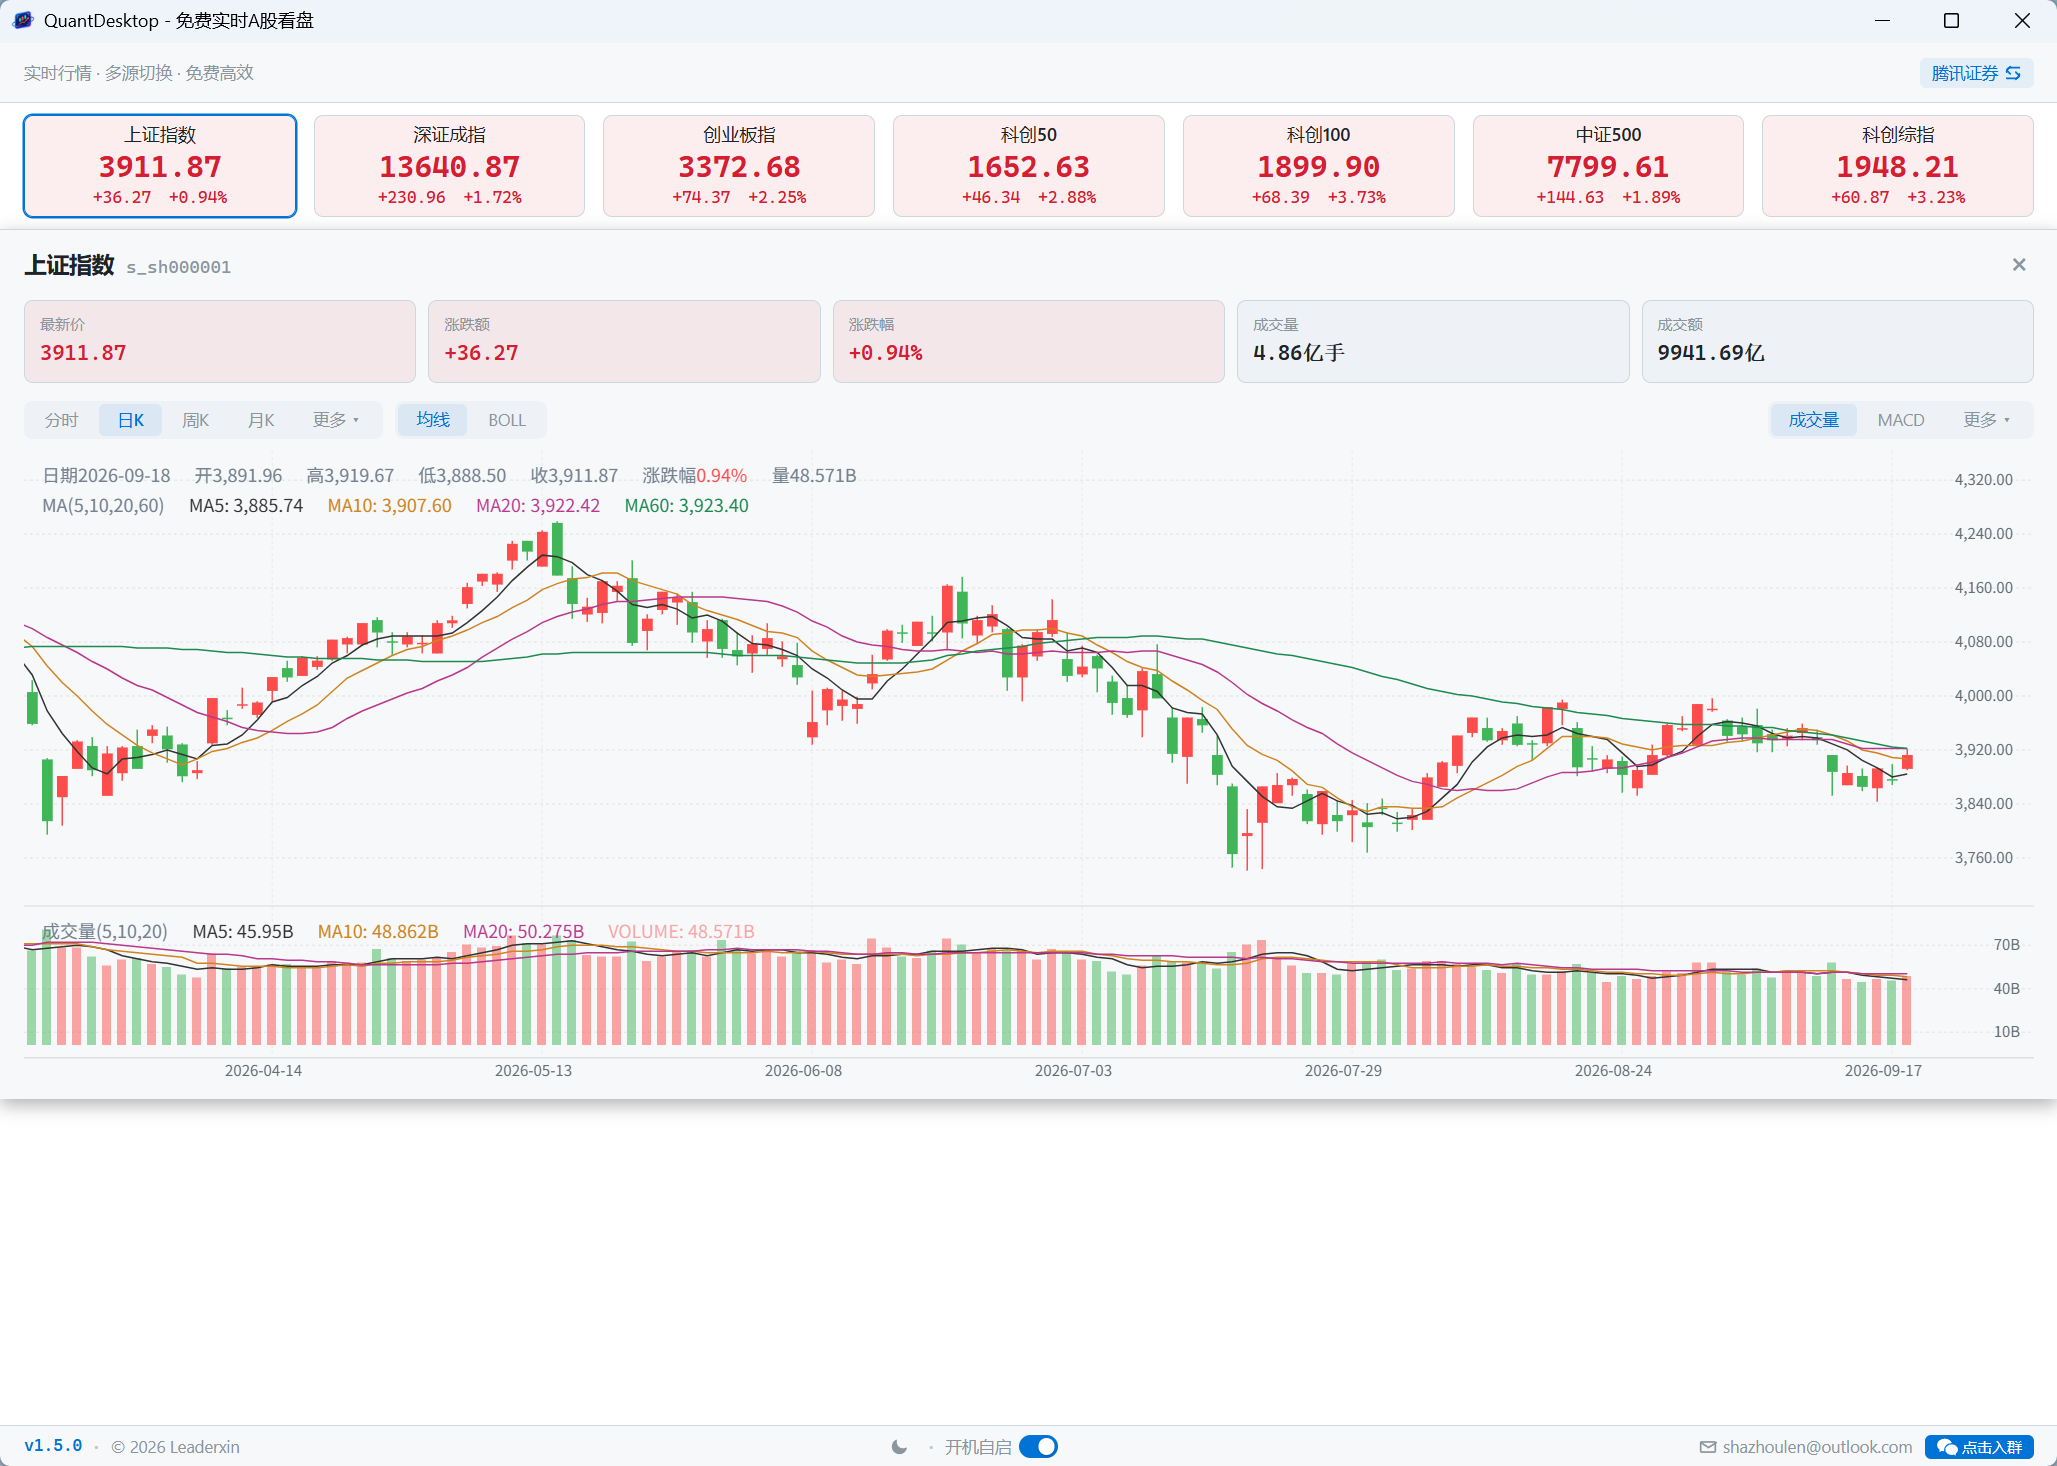2057x1466 pixels.
Task: Click the 2026-07-03 date axis label
Action: pyautogui.click(x=1073, y=1071)
